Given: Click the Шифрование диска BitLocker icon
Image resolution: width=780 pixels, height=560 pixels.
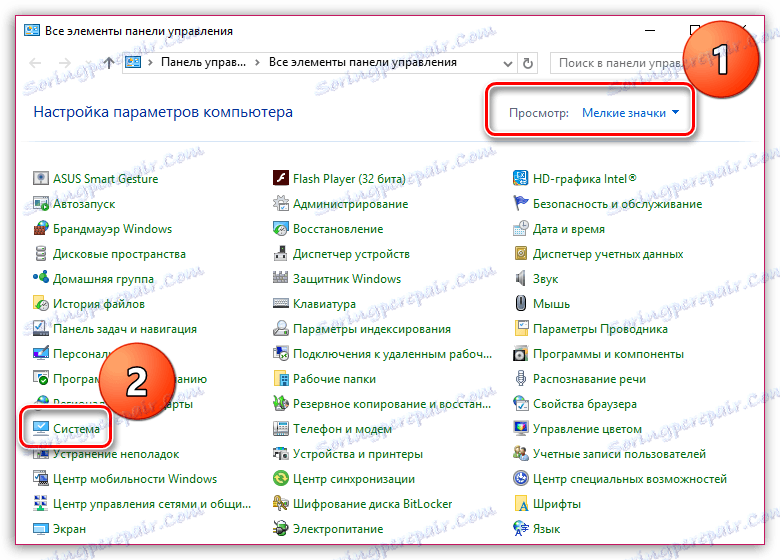Looking at the screenshot, I should [281, 503].
